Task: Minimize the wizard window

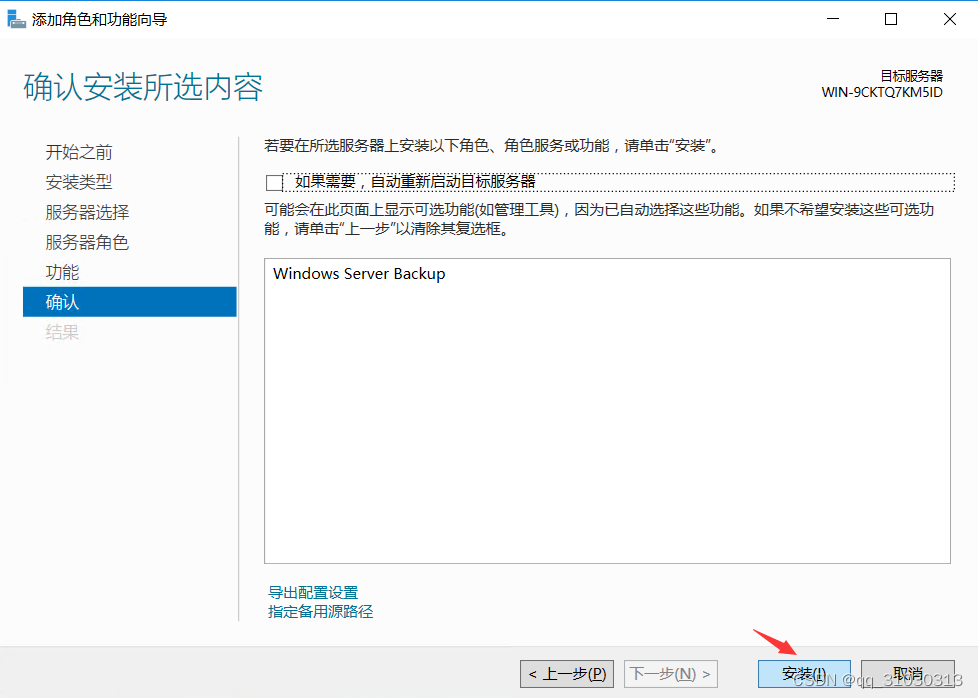Action: [x=833, y=18]
